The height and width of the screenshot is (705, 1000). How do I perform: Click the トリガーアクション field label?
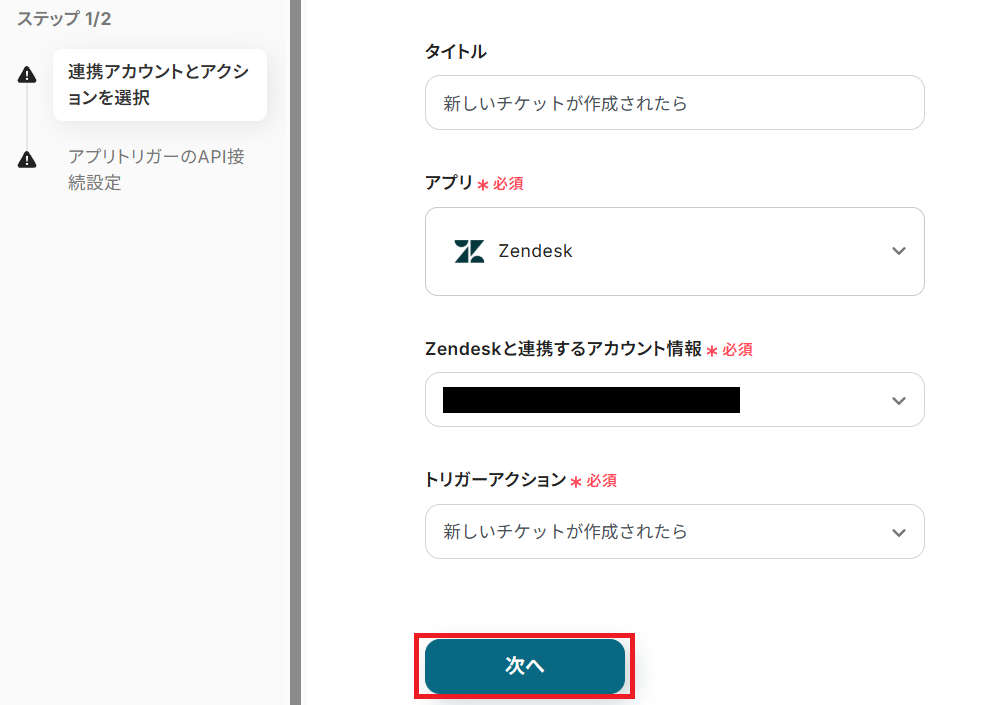(x=495, y=480)
